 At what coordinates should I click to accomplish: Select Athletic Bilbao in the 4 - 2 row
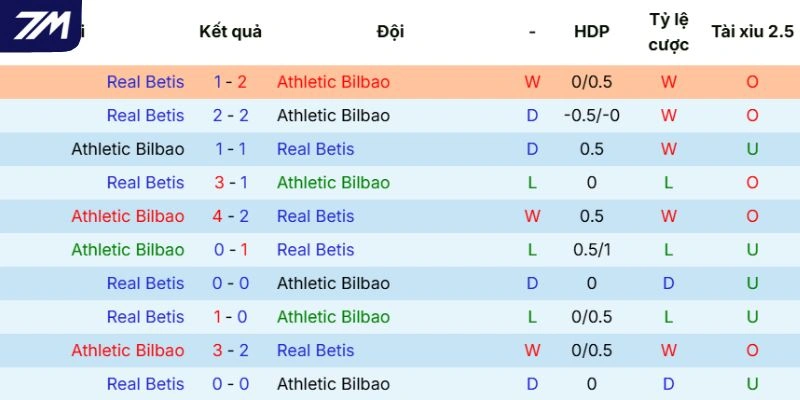tap(128, 216)
